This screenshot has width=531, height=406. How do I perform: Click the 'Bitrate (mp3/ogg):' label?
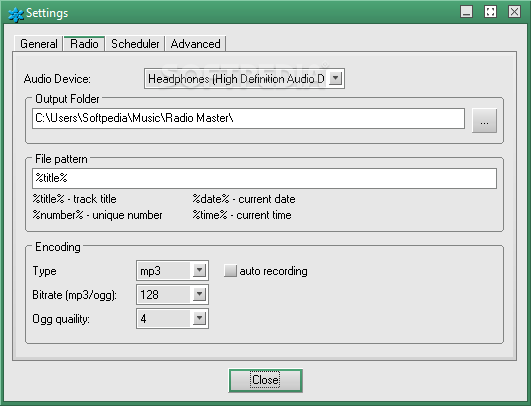click(x=75, y=295)
